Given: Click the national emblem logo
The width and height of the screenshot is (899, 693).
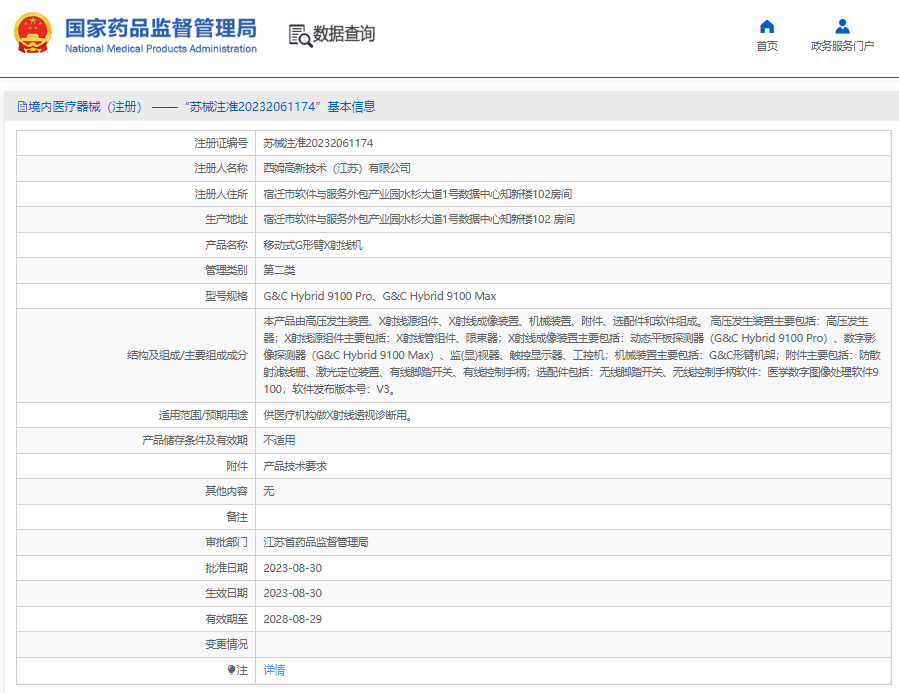Looking at the screenshot, I should pos(33,33).
